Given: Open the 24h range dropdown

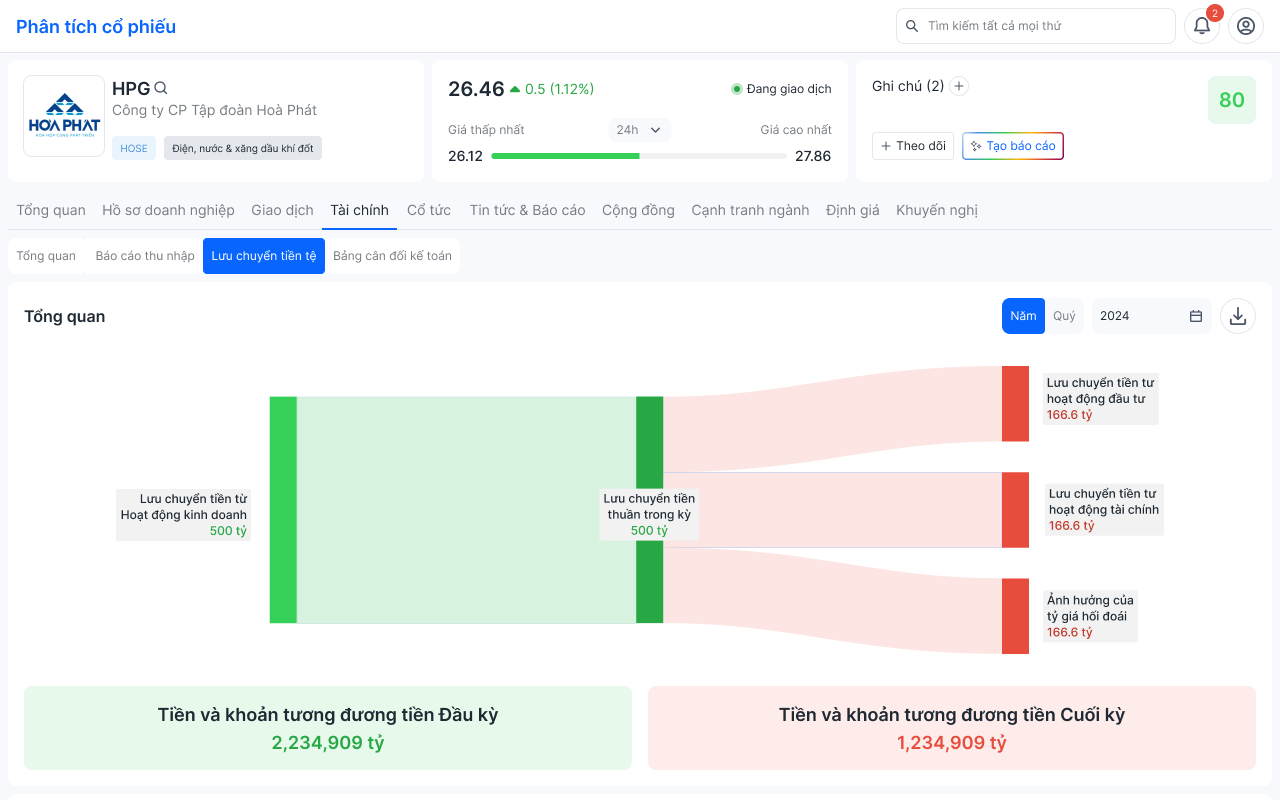Looking at the screenshot, I should tap(639, 130).
